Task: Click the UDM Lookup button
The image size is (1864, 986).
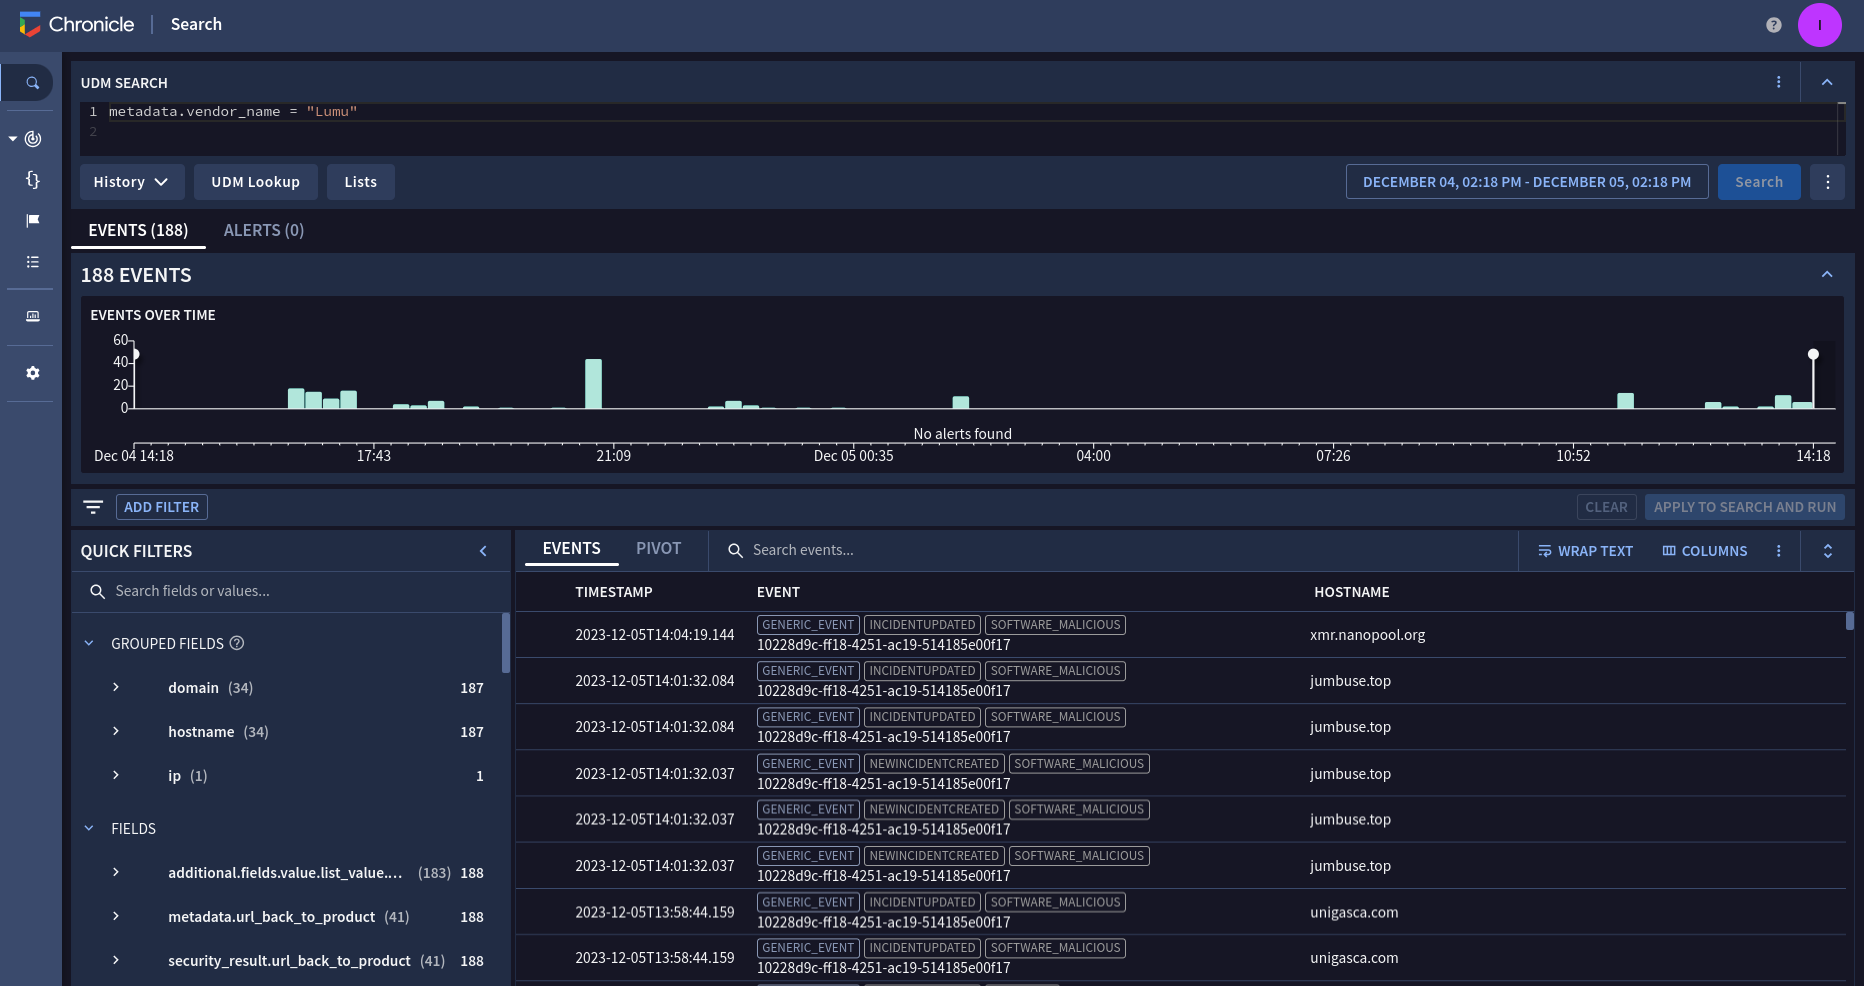Action: pyautogui.click(x=255, y=182)
